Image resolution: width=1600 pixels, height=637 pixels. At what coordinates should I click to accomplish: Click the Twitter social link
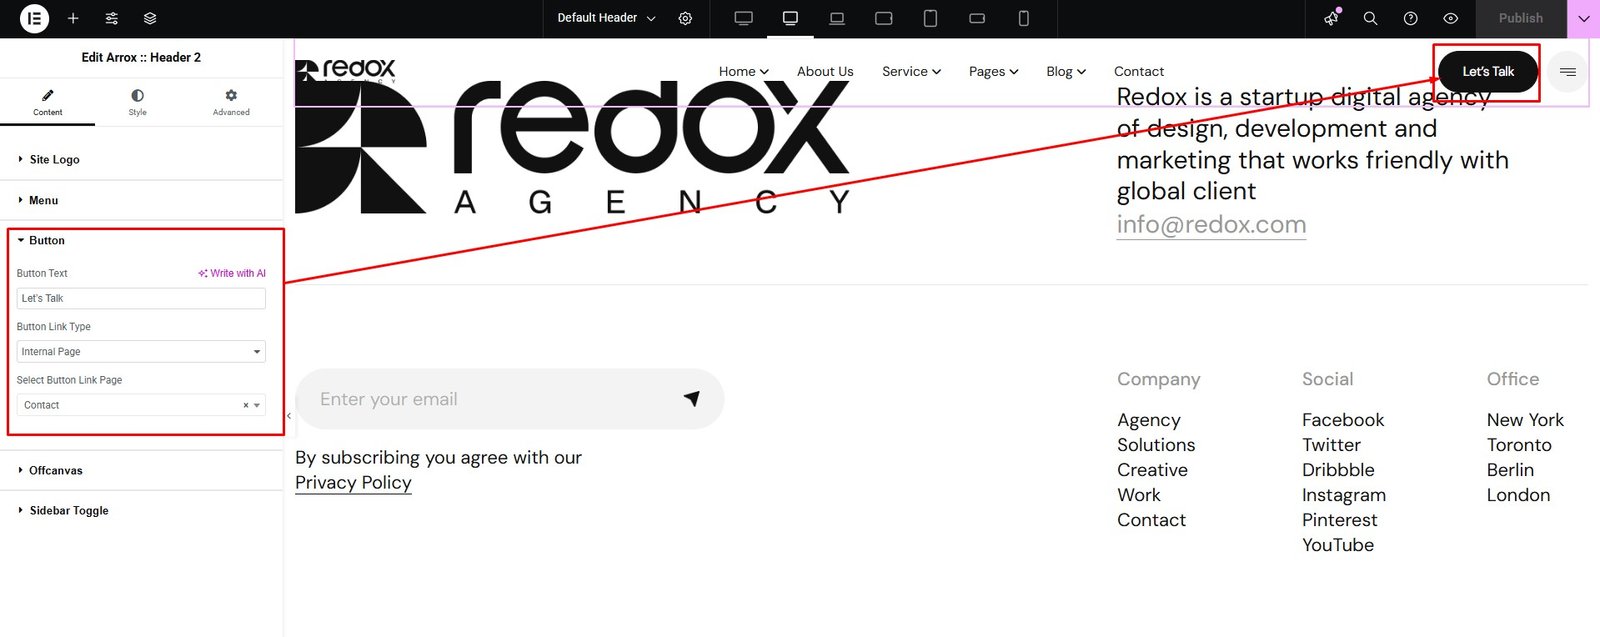point(1331,445)
